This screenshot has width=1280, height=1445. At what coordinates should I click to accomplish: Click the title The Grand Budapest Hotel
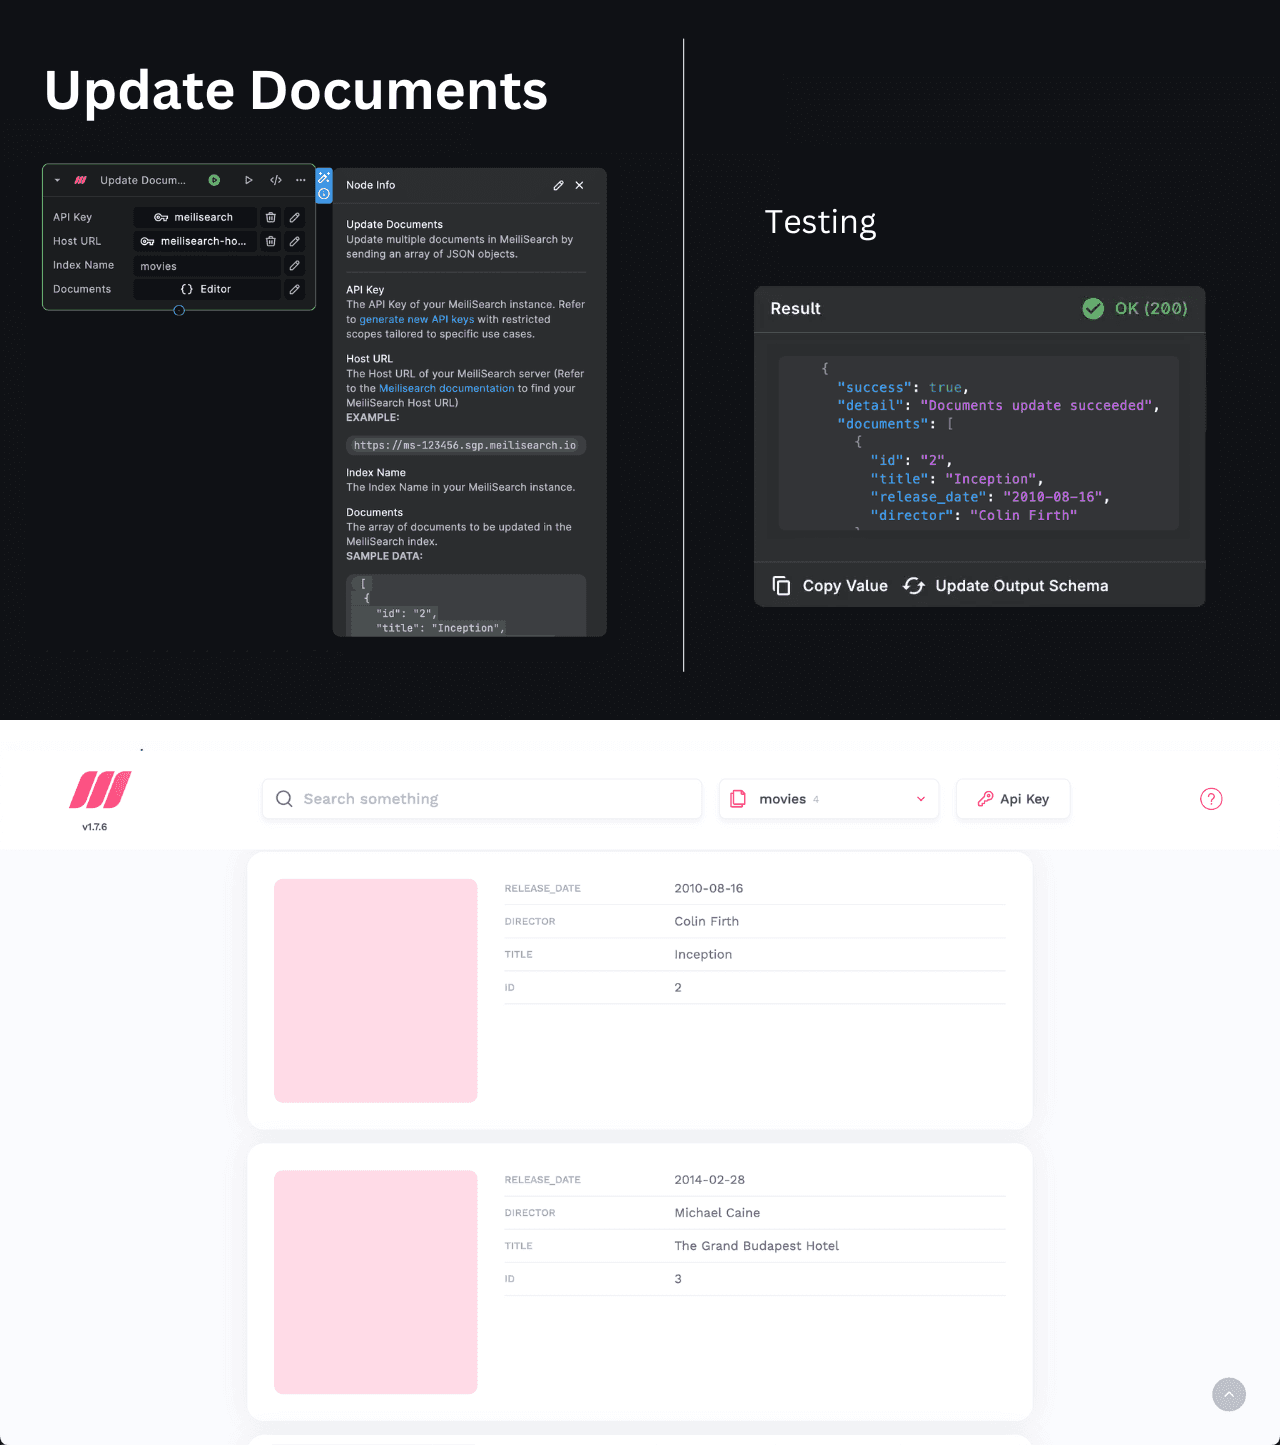tap(757, 1246)
